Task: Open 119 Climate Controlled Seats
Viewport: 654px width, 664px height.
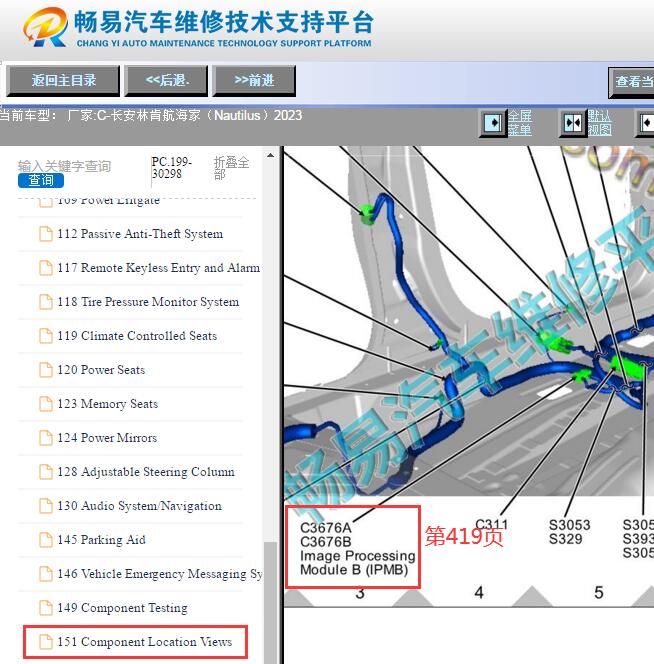Action: click(x=137, y=336)
